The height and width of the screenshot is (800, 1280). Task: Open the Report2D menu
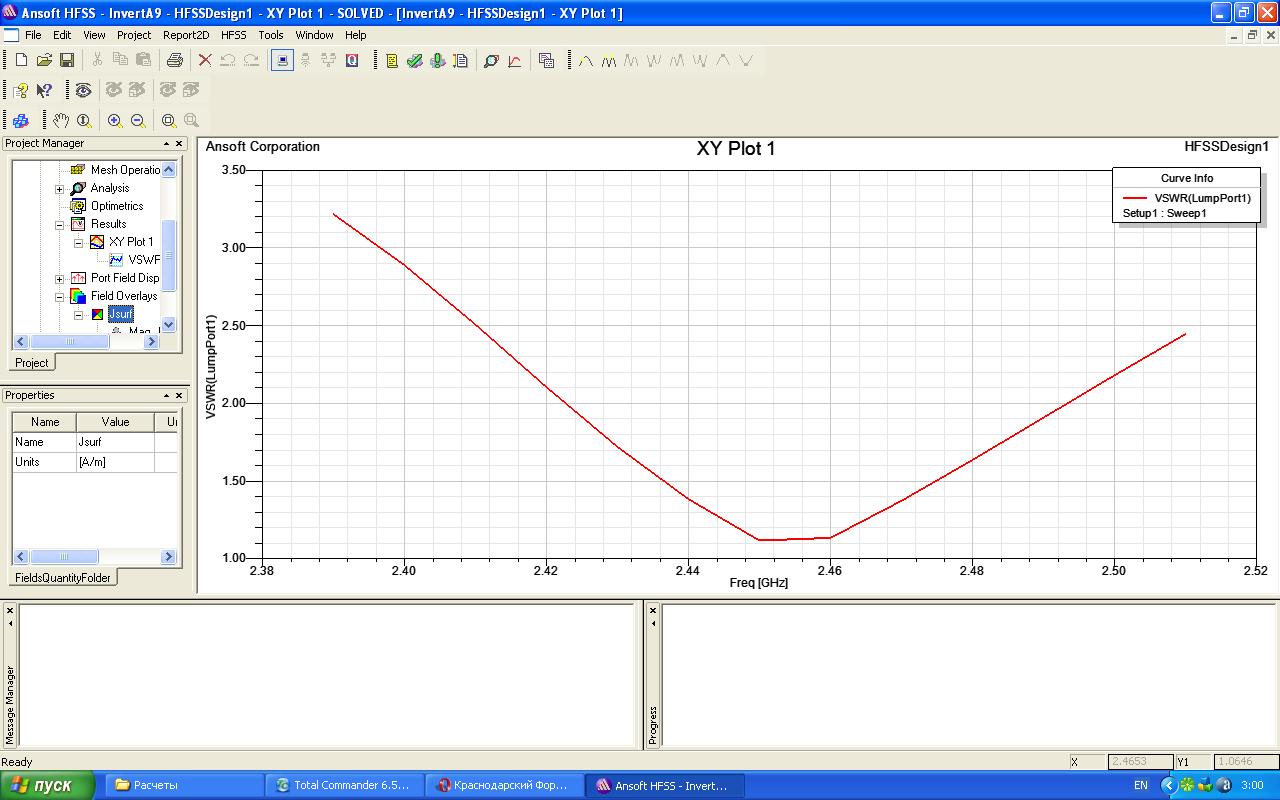coord(186,35)
